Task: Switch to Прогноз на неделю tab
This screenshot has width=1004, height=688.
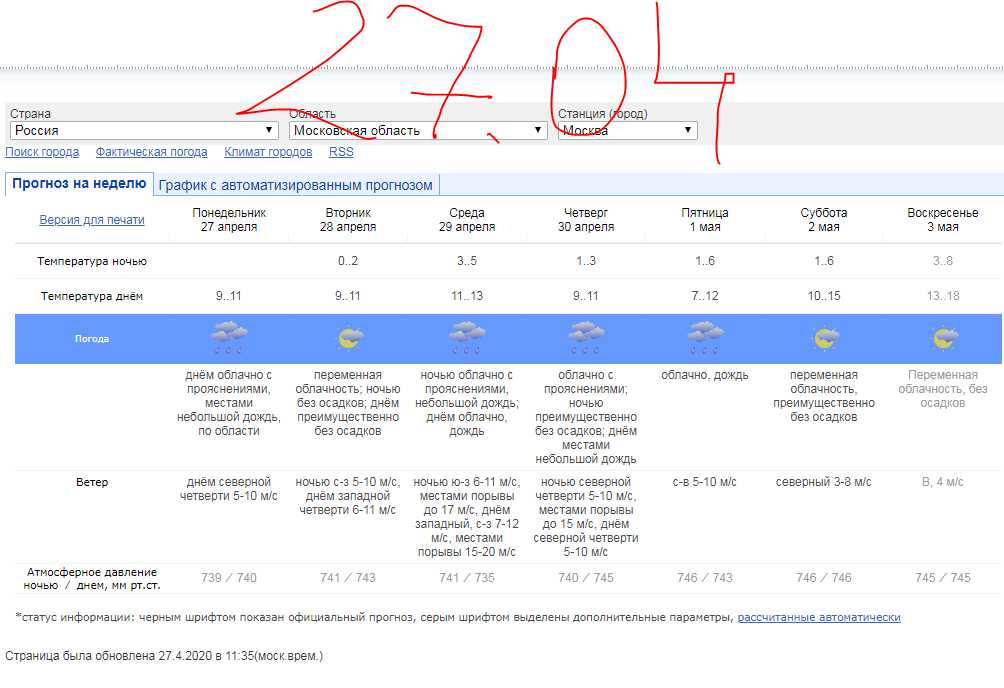Action: (79, 184)
